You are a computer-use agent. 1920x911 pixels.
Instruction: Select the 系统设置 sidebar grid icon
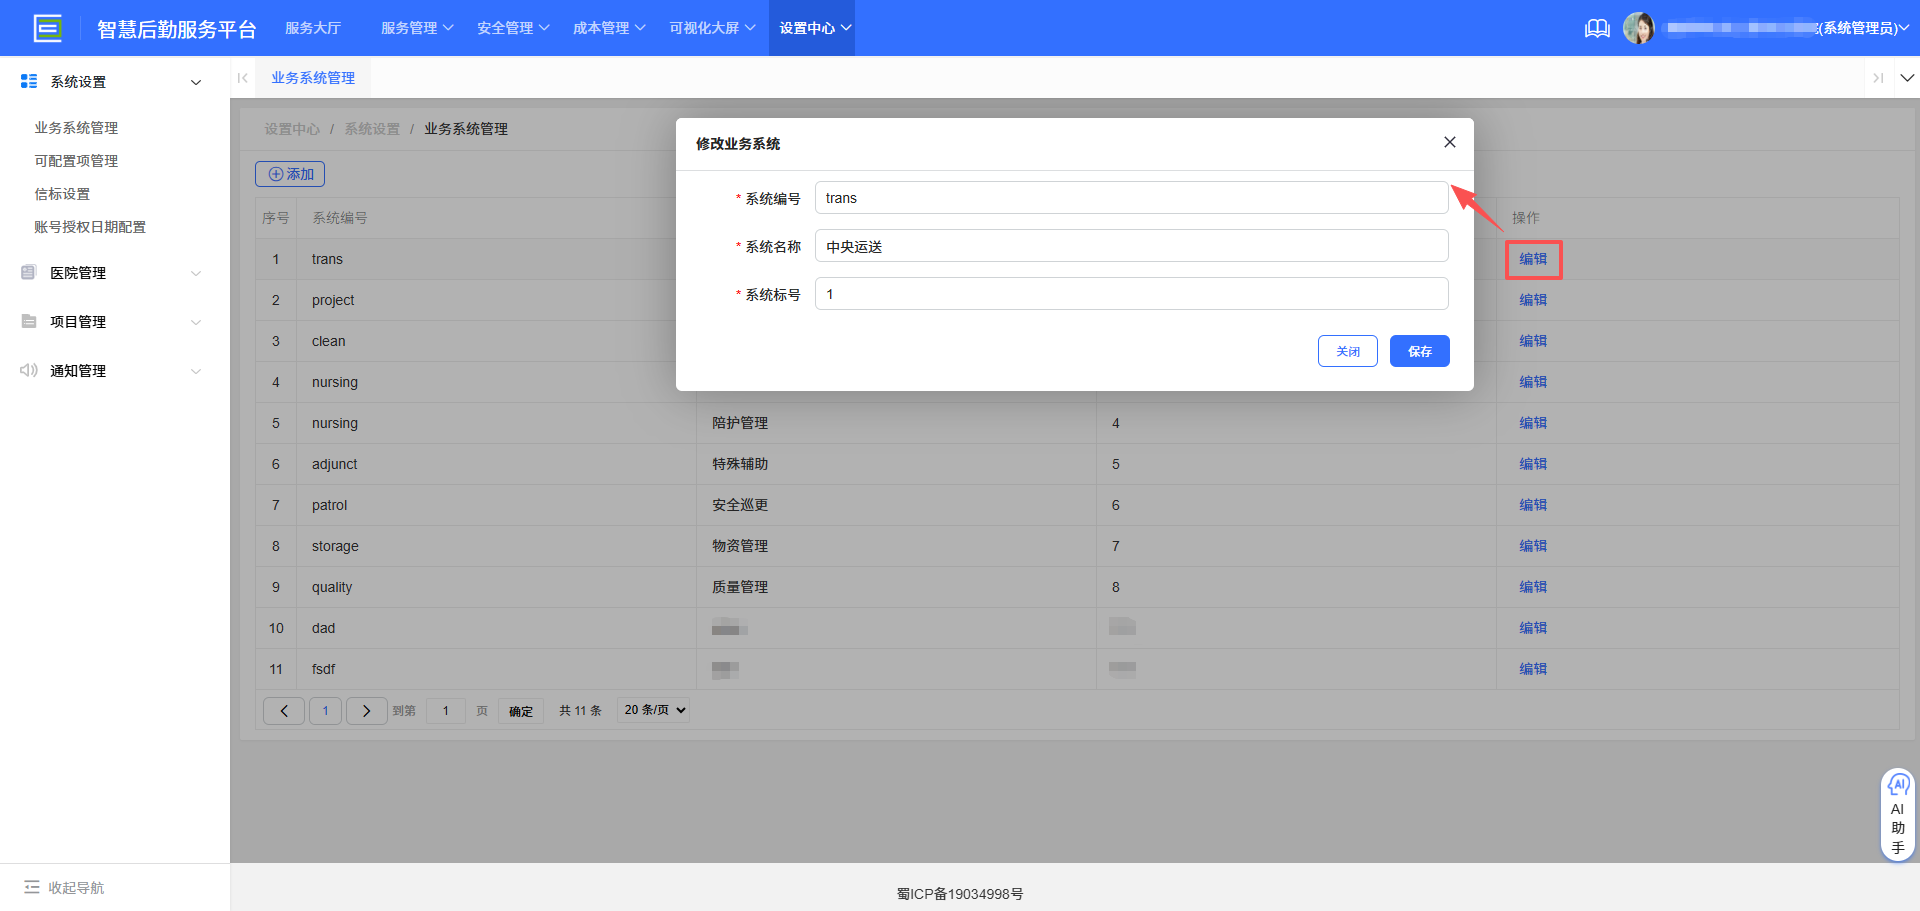28,81
